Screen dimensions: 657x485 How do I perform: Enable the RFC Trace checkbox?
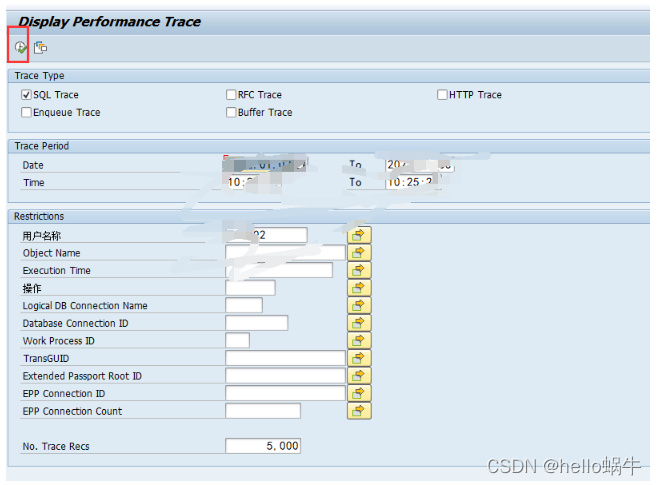231,95
